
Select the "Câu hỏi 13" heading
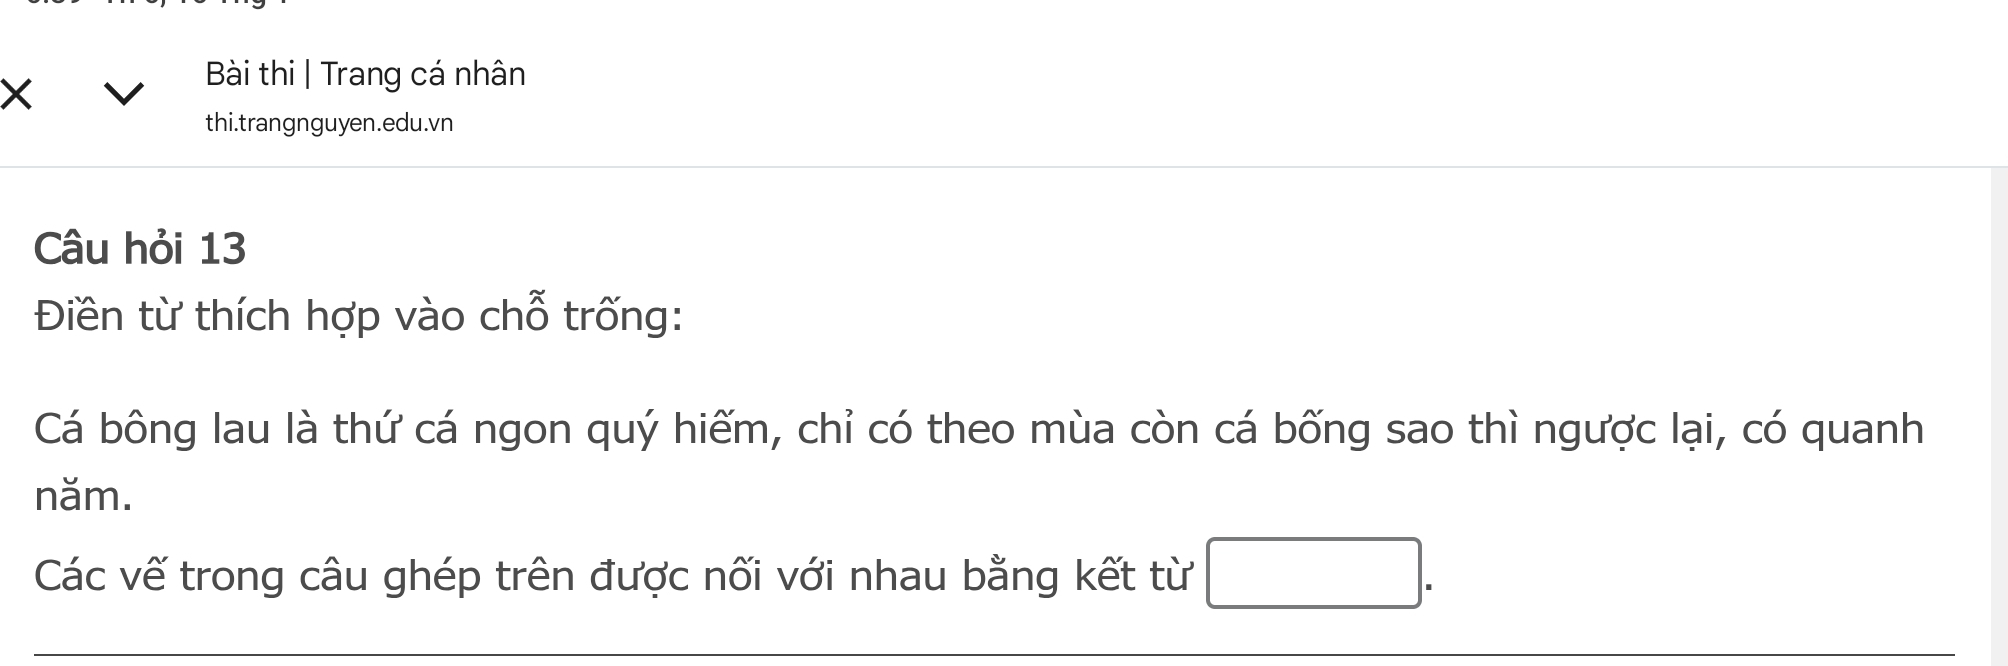click(x=140, y=248)
